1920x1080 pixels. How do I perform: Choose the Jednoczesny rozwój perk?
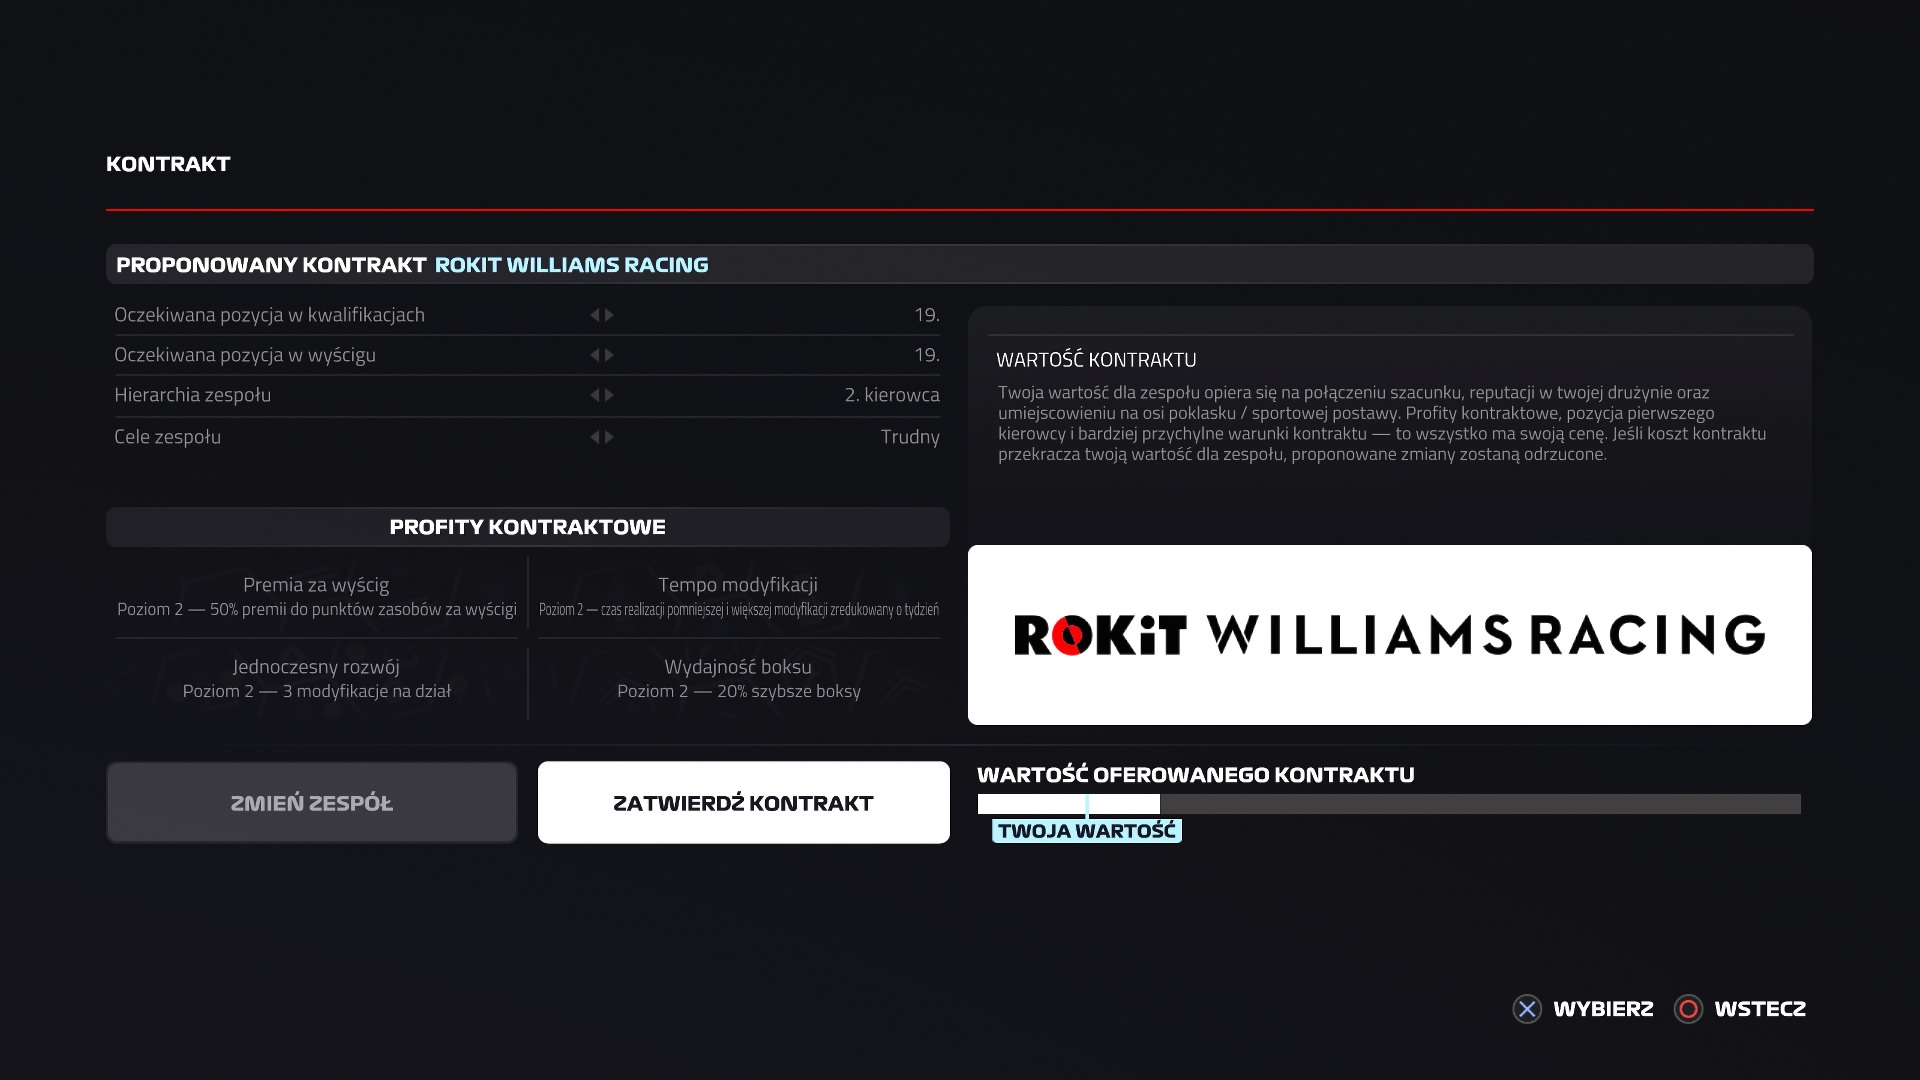point(316,678)
